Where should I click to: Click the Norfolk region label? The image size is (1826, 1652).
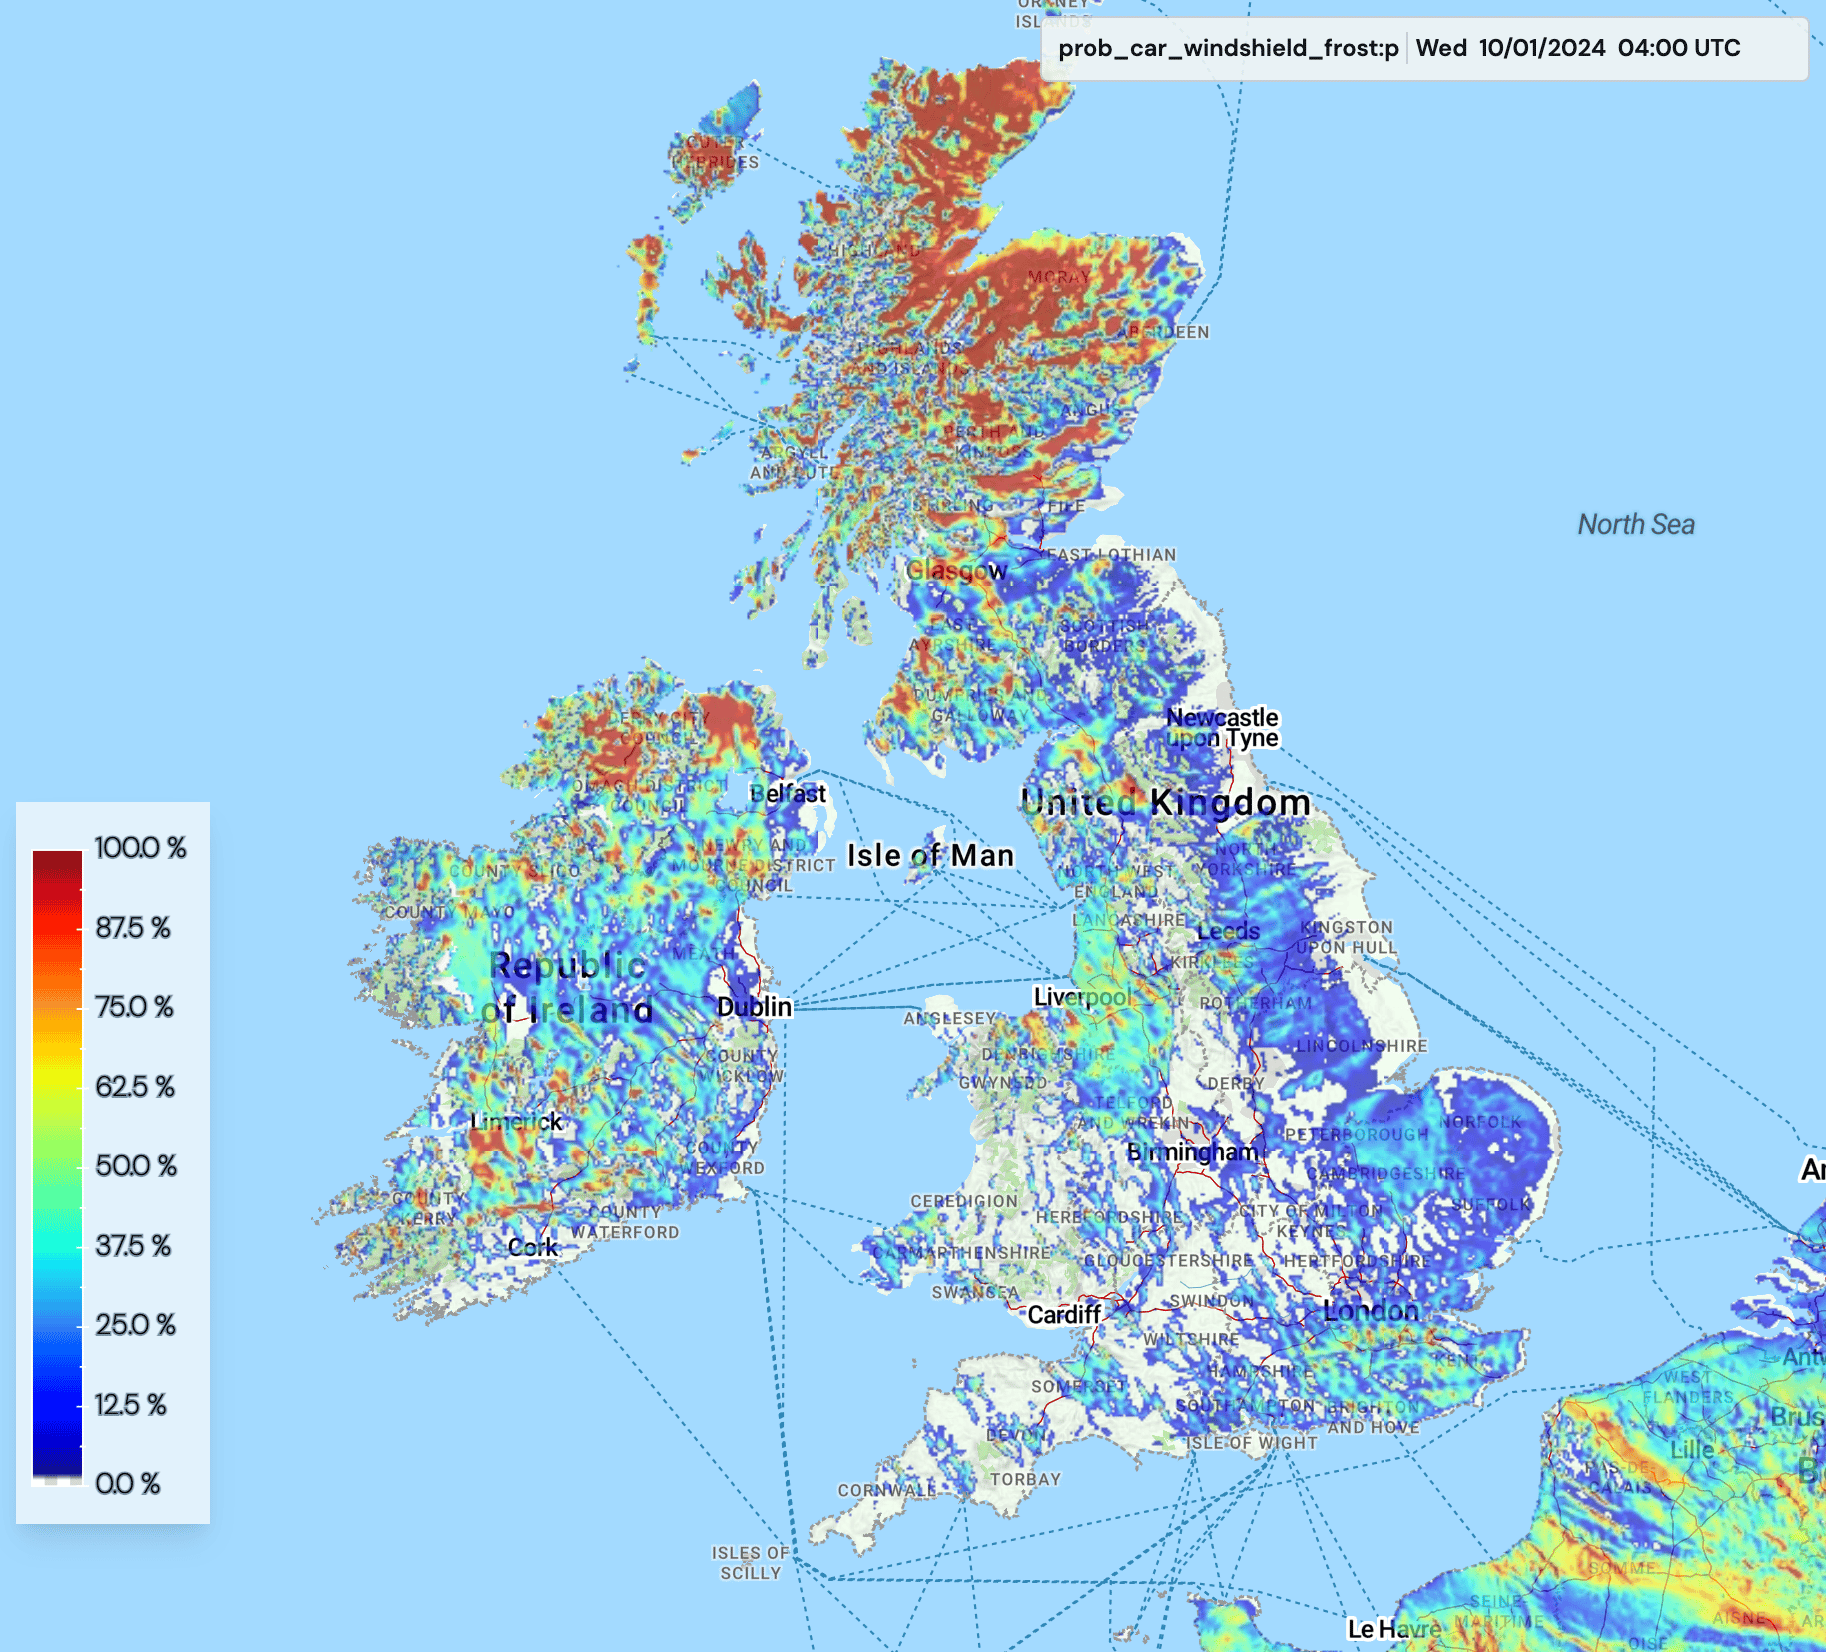pos(1480,1122)
